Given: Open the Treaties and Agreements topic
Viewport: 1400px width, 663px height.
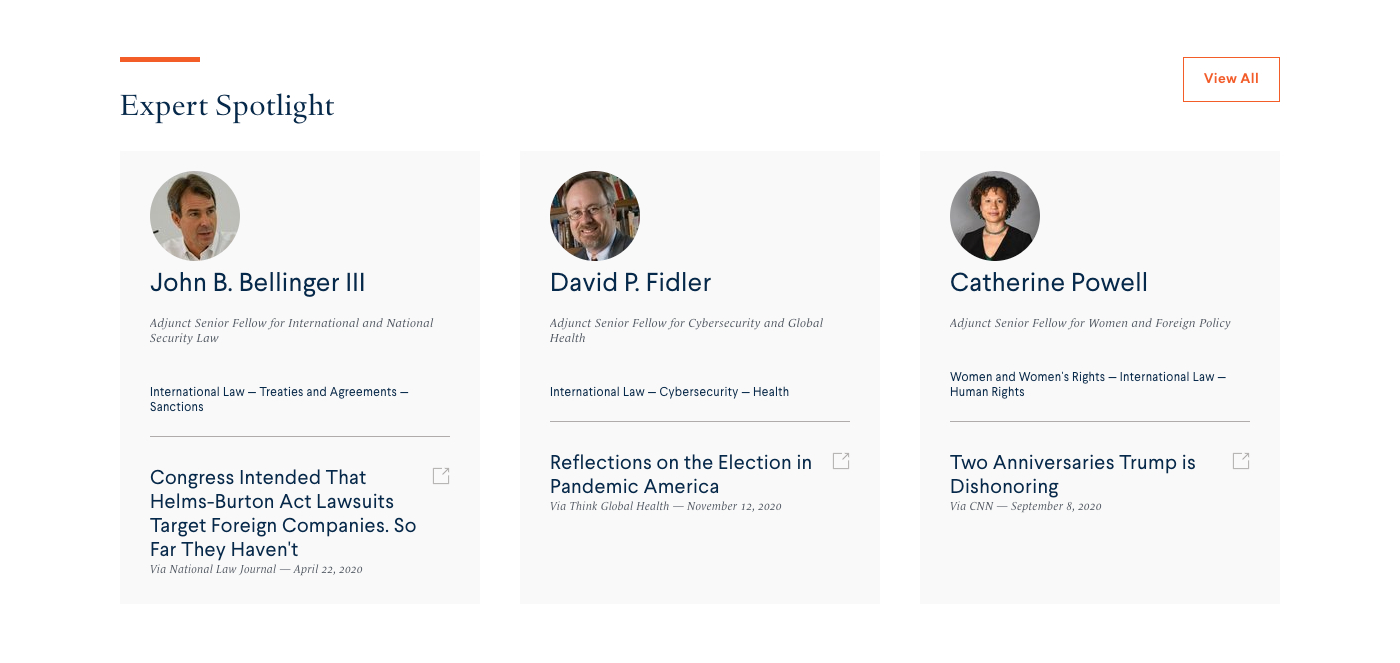Looking at the screenshot, I should coord(328,392).
